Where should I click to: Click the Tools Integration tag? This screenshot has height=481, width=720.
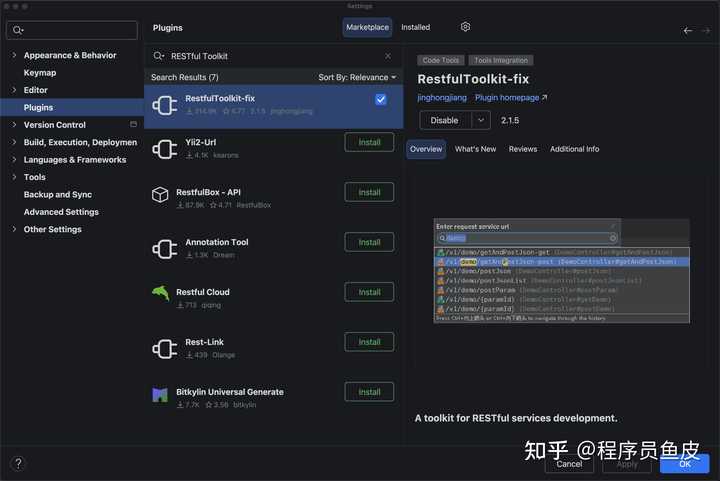501,60
